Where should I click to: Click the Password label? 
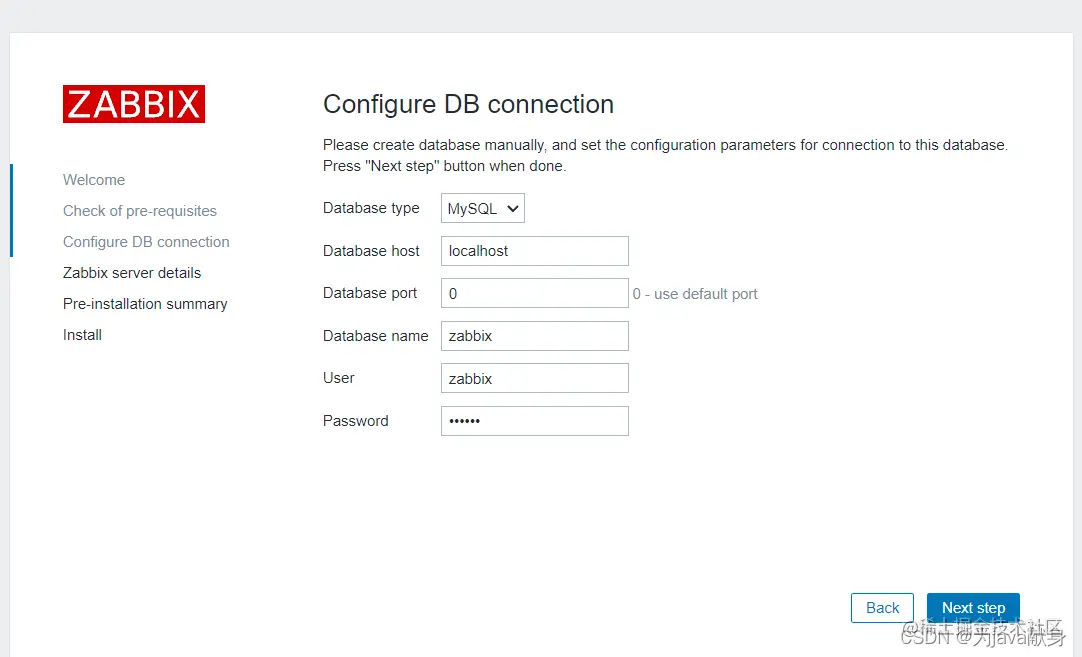(355, 421)
